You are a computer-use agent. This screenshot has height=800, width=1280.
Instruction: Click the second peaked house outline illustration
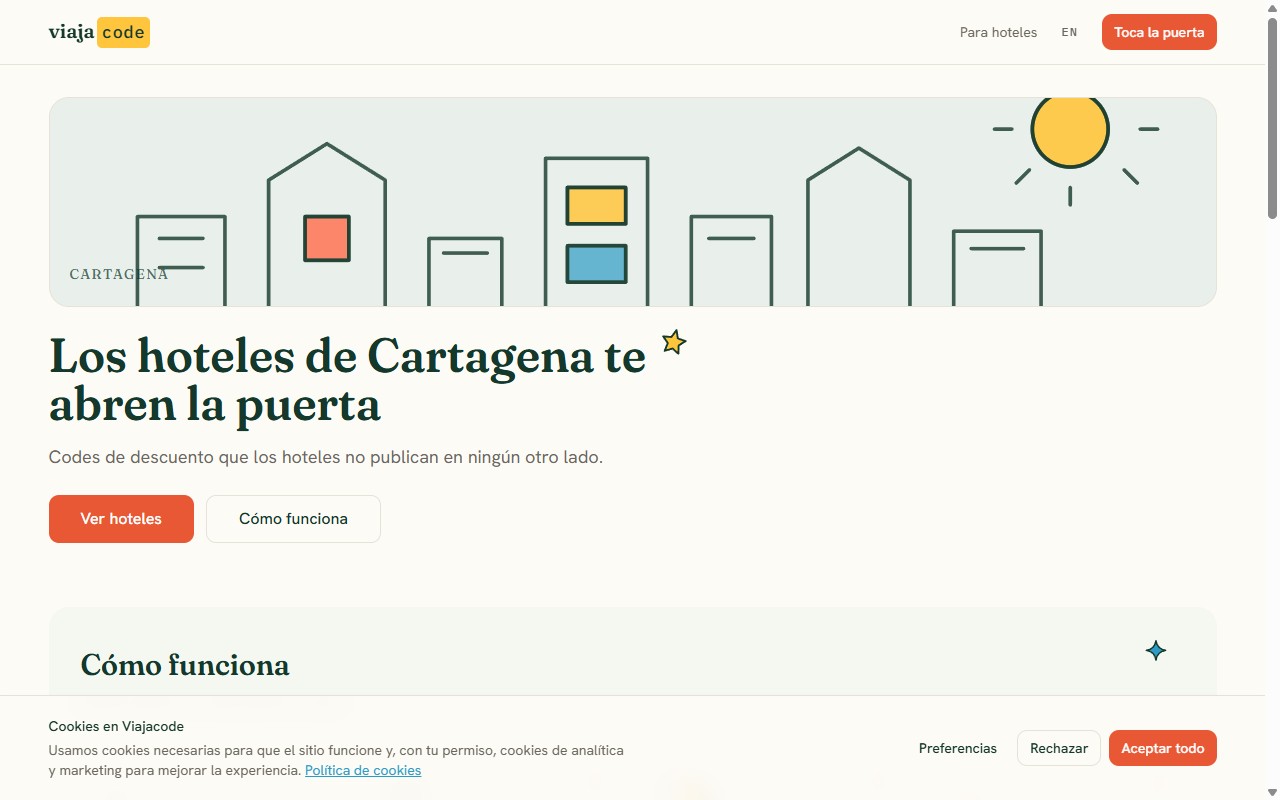pyautogui.click(x=859, y=227)
